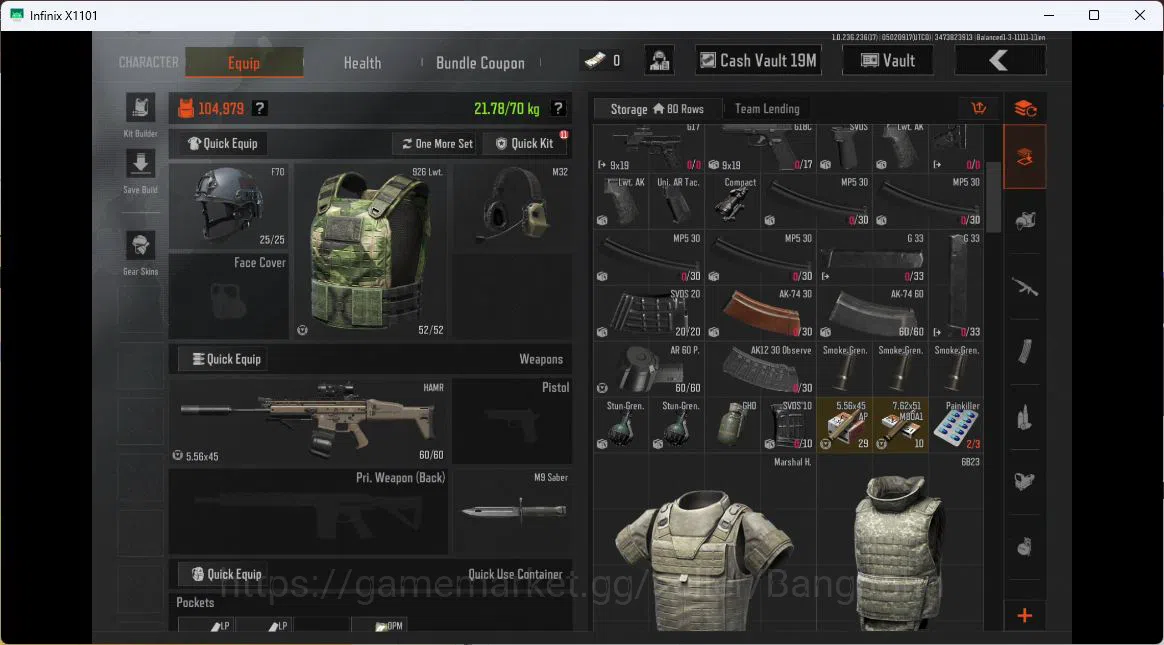This screenshot has height=645, width=1164.
Task: Click the question mark beside 104,979
Action: 259,108
